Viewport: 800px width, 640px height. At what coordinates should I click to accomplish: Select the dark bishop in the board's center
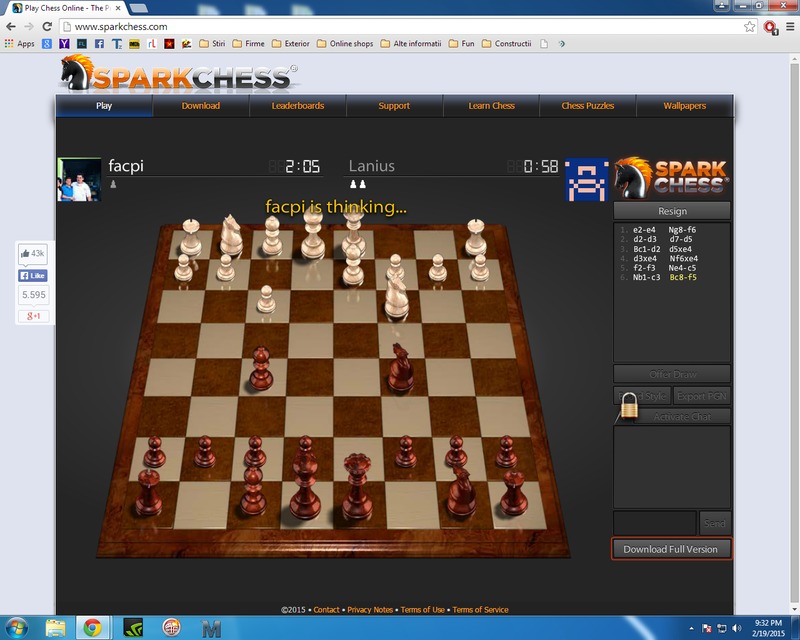tap(261, 368)
